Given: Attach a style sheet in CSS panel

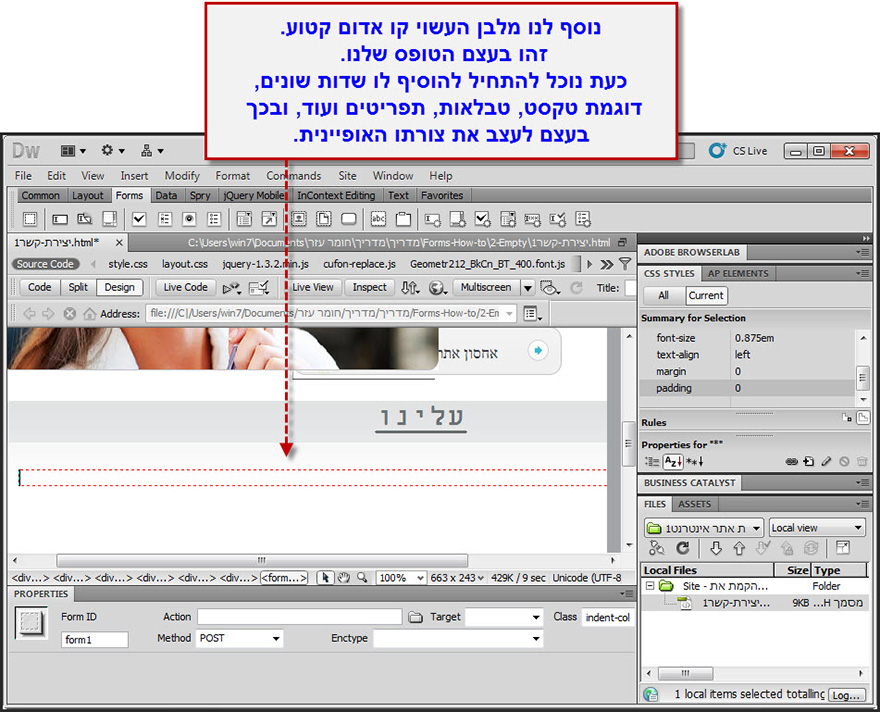Looking at the screenshot, I should [x=791, y=461].
